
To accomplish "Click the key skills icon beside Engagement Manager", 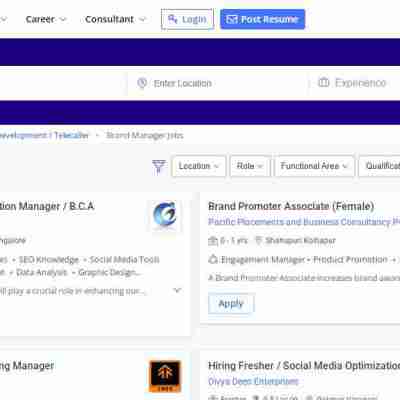I will pyautogui.click(x=213, y=259).
